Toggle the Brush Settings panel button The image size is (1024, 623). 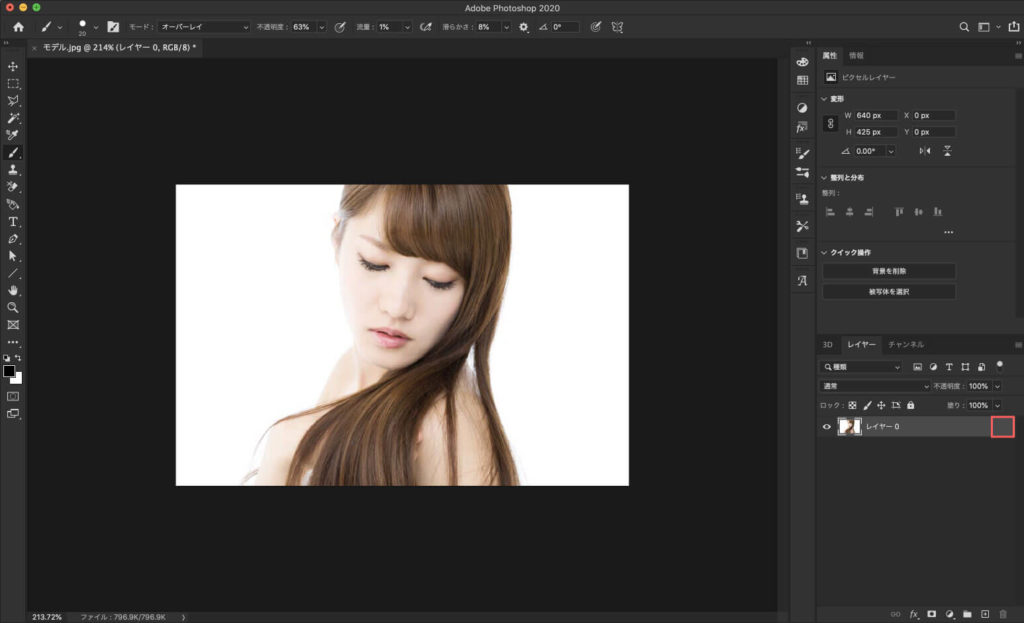(113, 27)
